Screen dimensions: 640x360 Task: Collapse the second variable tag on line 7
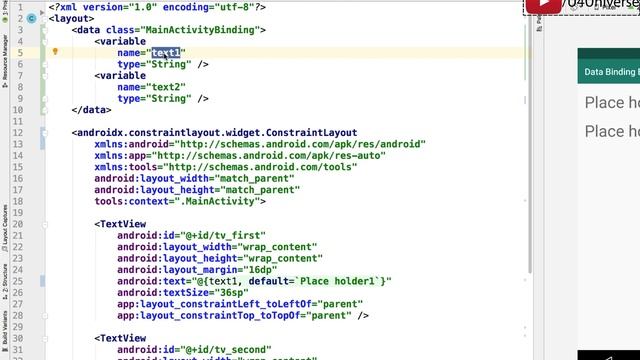click(x=44, y=76)
